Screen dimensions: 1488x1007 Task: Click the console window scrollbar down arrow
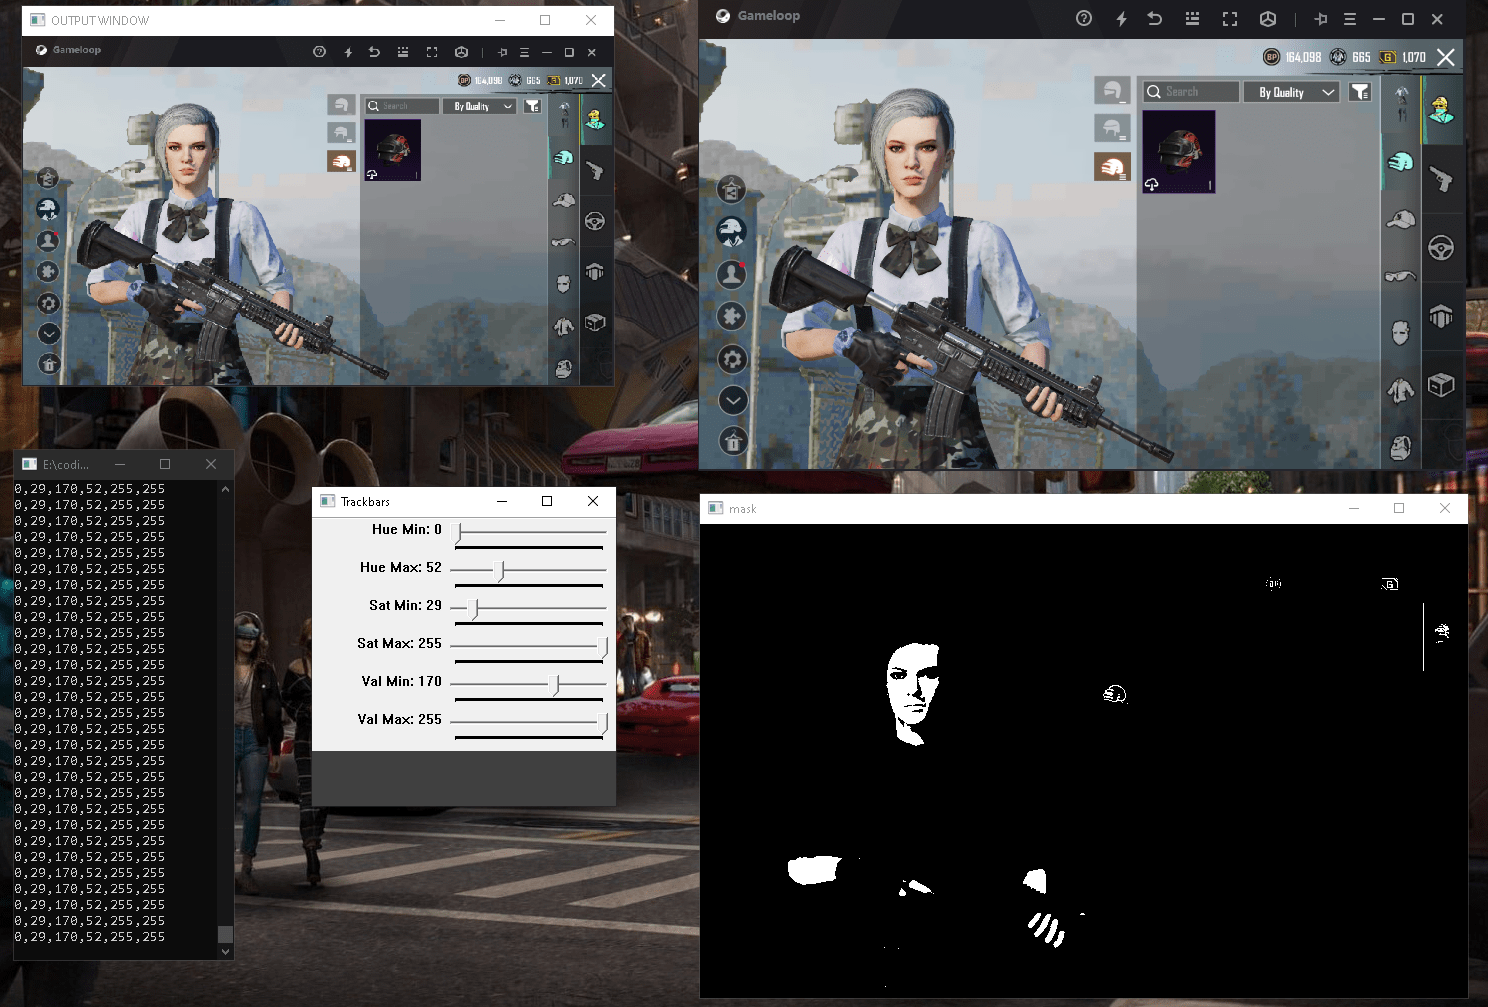(x=225, y=952)
